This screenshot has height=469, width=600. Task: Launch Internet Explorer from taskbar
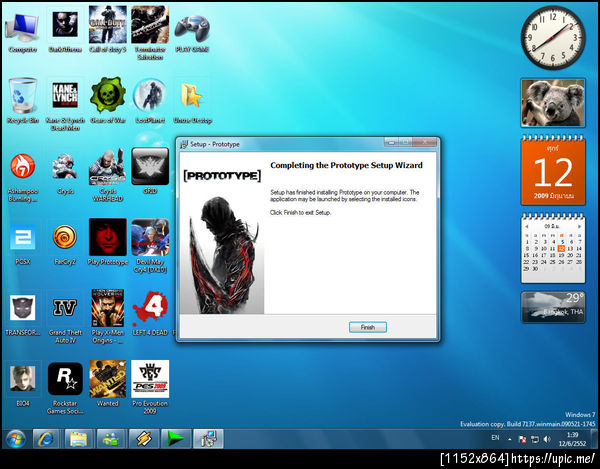point(46,439)
